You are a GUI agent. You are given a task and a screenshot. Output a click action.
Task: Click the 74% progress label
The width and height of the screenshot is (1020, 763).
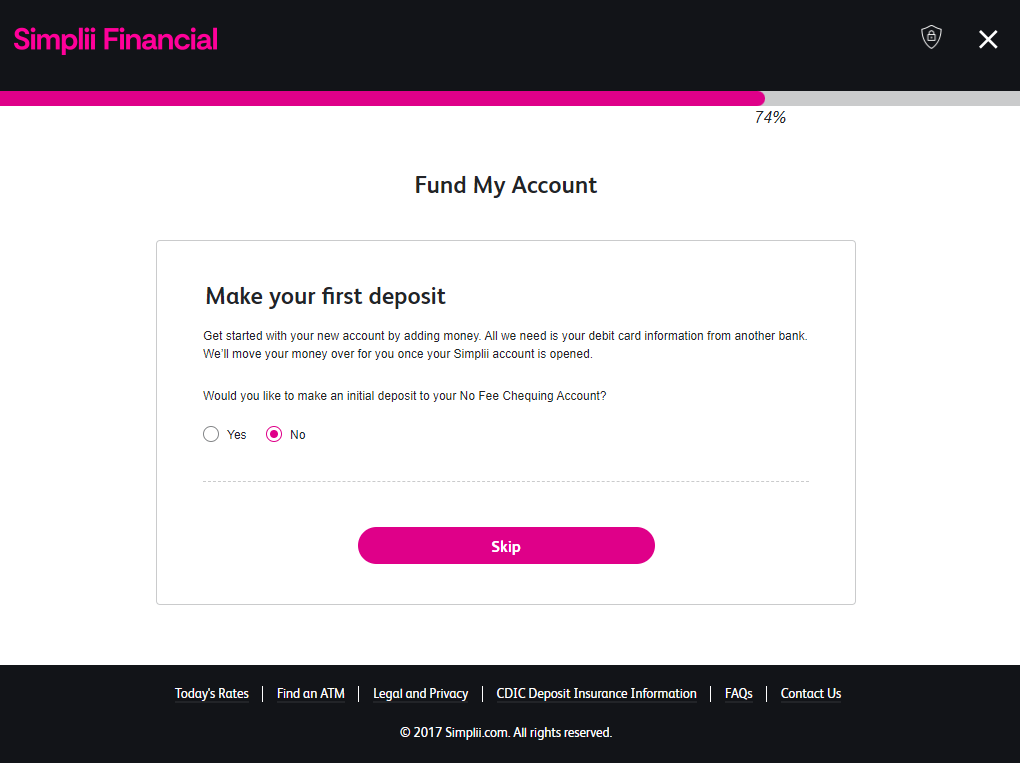pyautogui.click(x=770, y=118)
